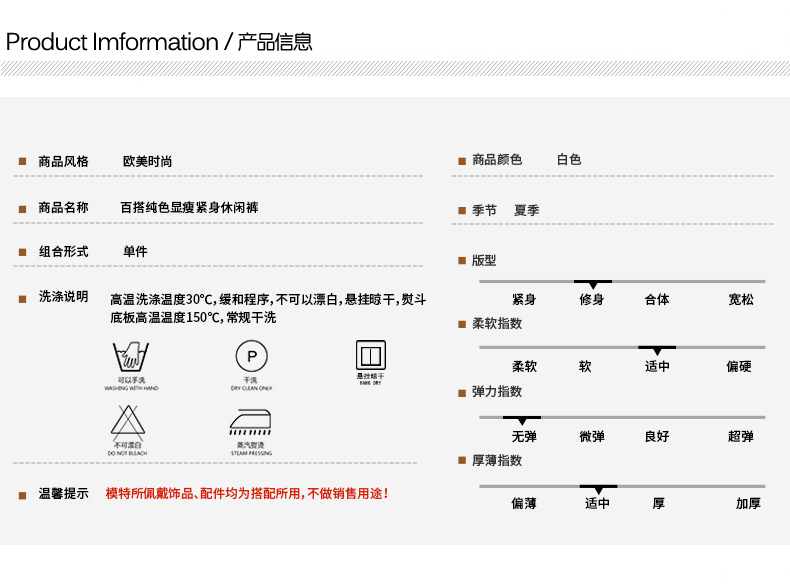Click the hang dry square icon
Viewport: 790px width, 584px height.
[x=371, y=355]
